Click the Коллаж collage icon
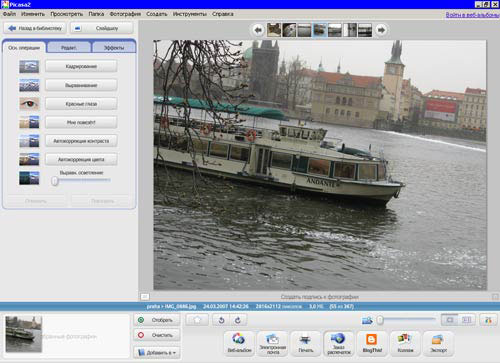 (x=405, y=343)
